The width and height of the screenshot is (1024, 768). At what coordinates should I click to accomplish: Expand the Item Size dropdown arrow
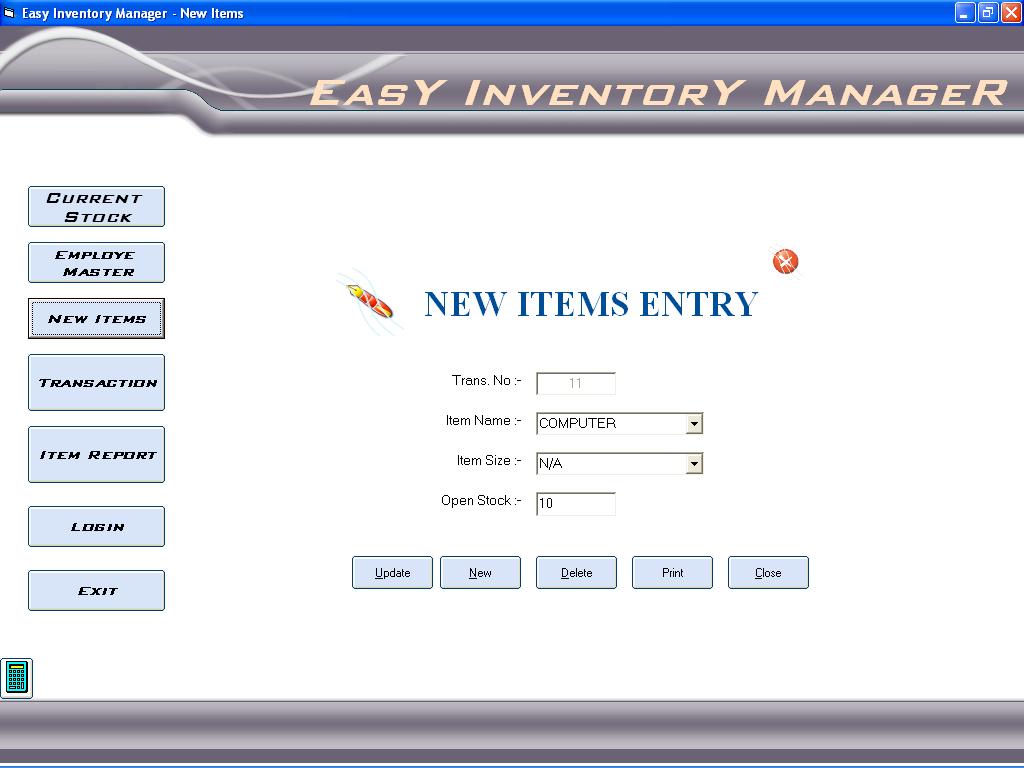pos(694,464)
